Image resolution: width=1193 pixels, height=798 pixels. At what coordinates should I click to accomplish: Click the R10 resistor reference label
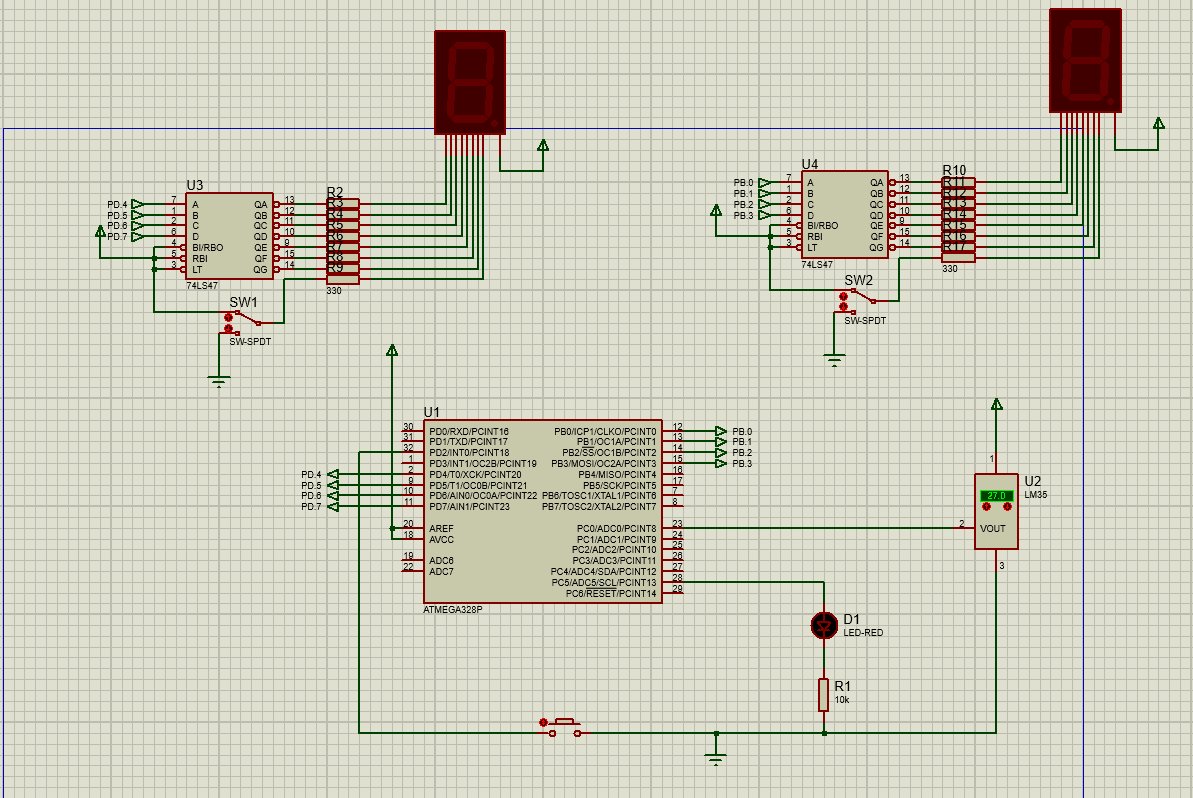[954, 170]
